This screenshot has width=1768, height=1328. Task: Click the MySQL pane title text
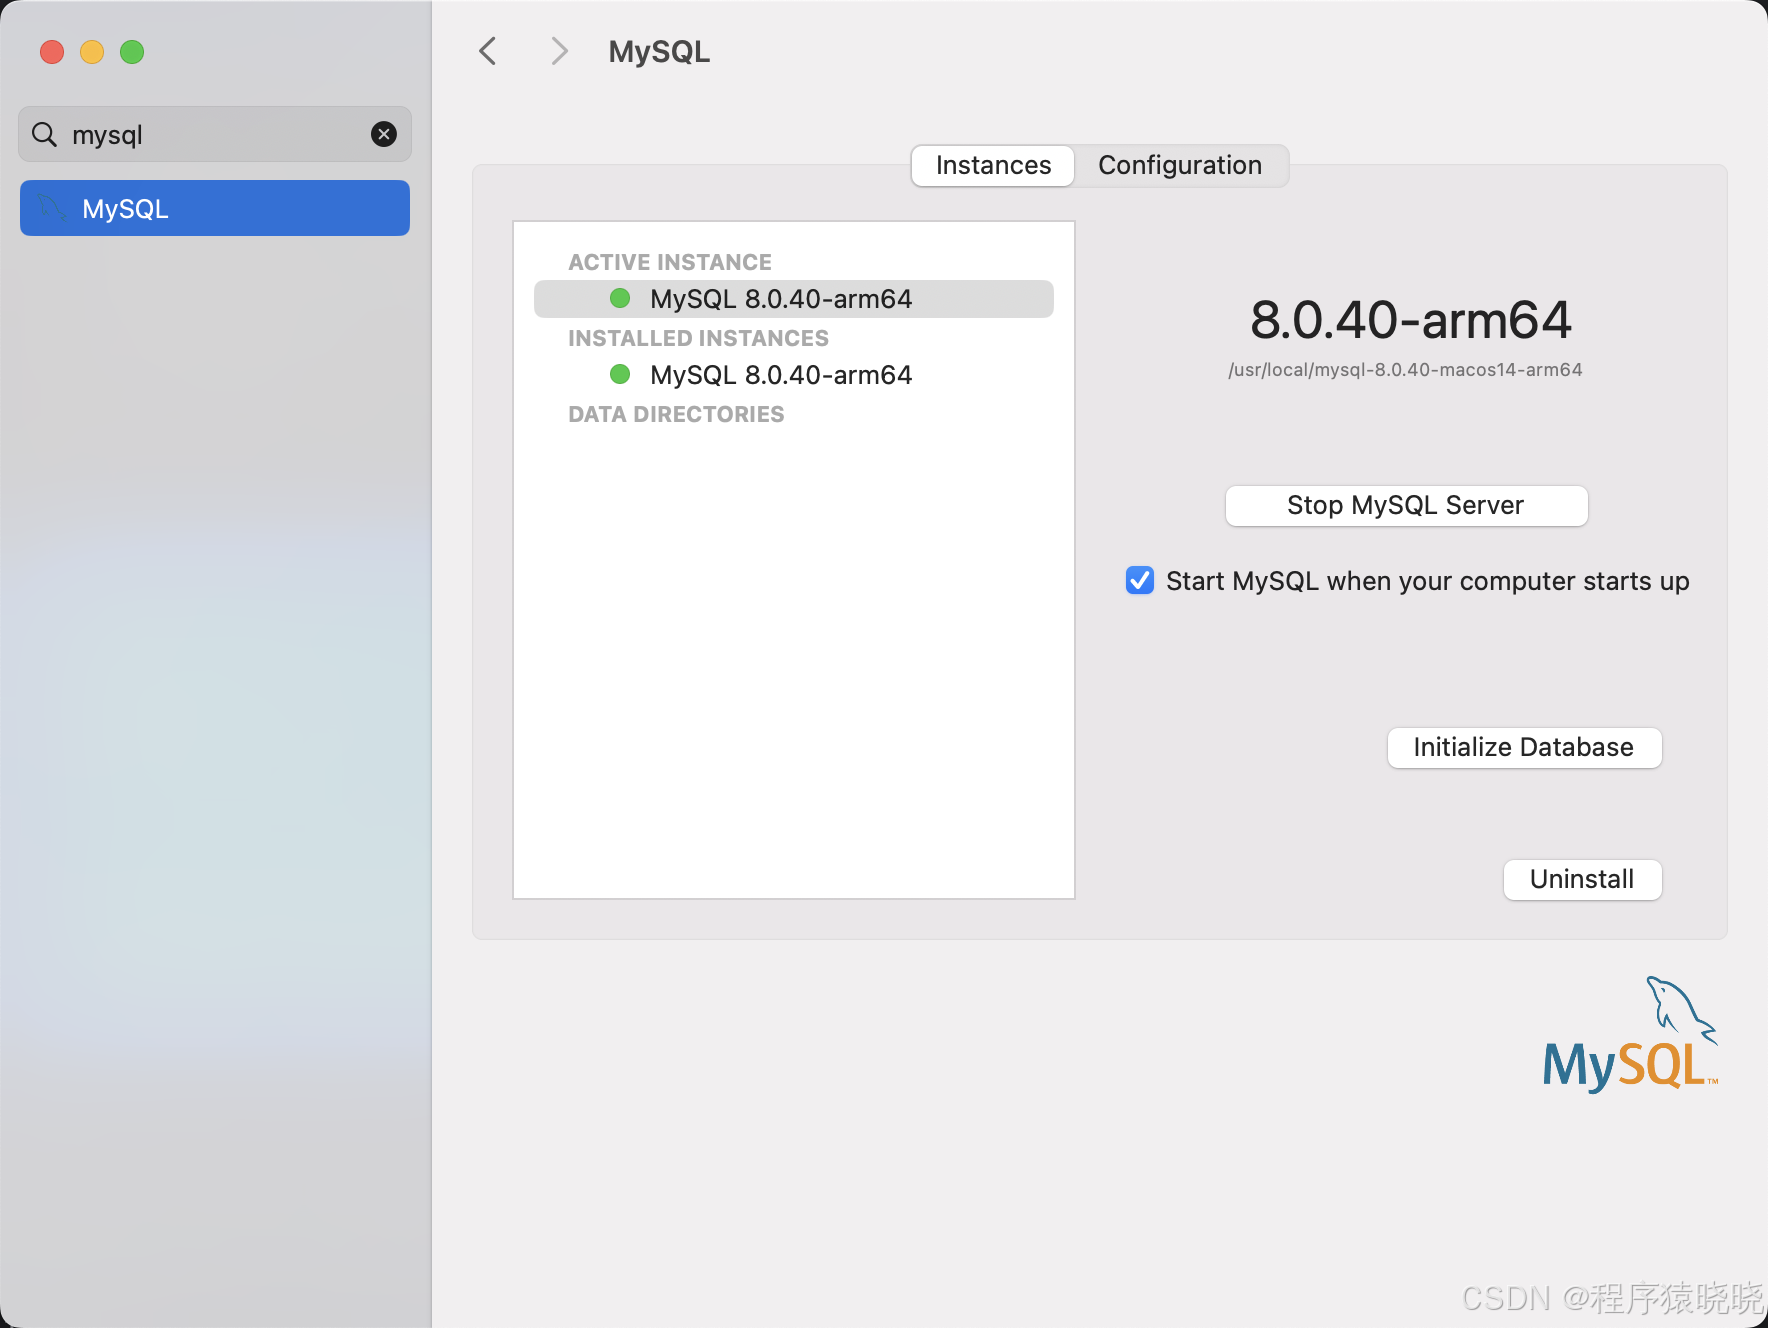(659, 52)
